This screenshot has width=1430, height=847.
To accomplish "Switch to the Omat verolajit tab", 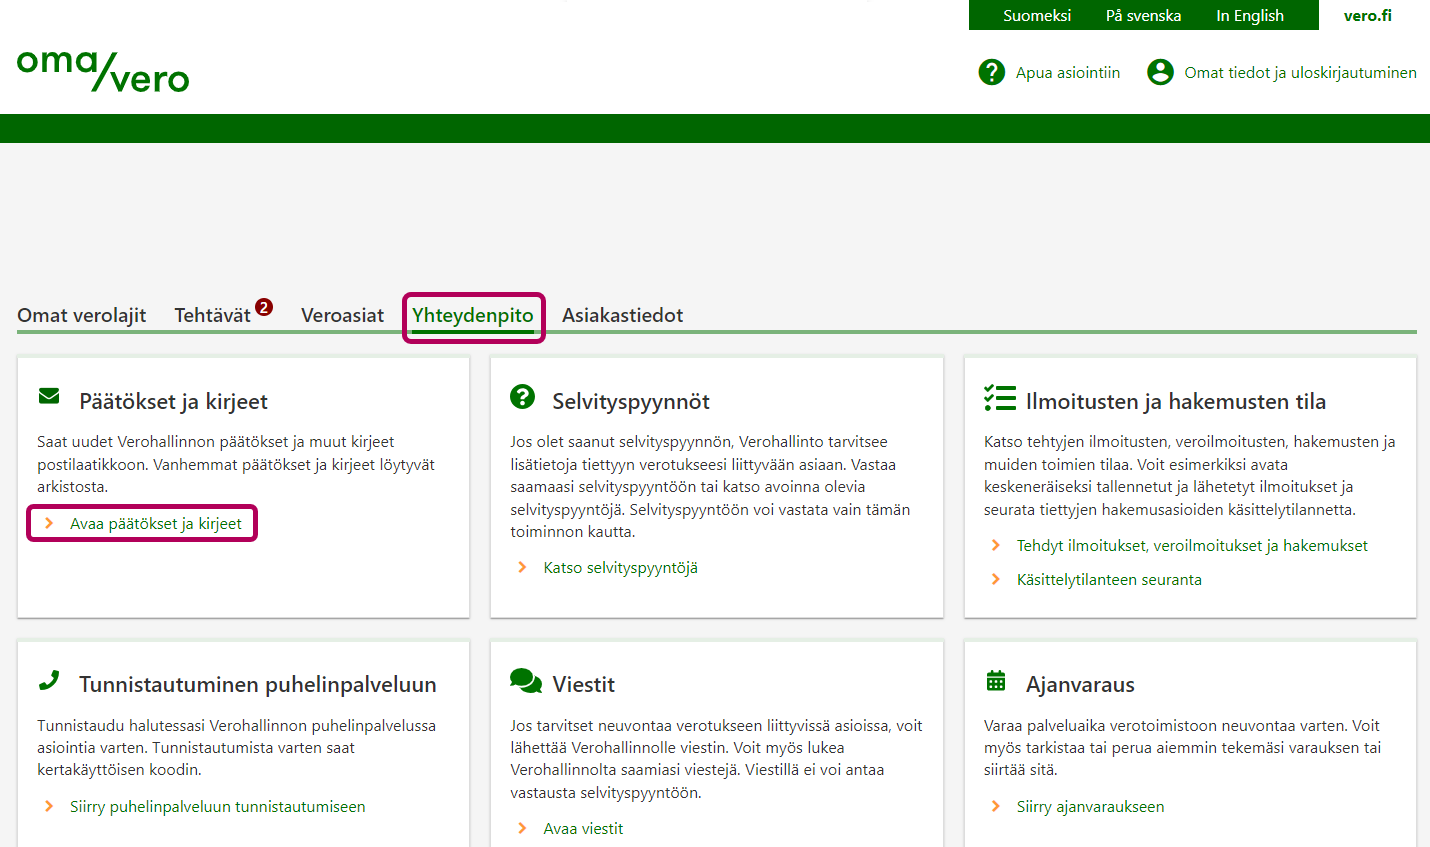I will [x=81, y=315].
